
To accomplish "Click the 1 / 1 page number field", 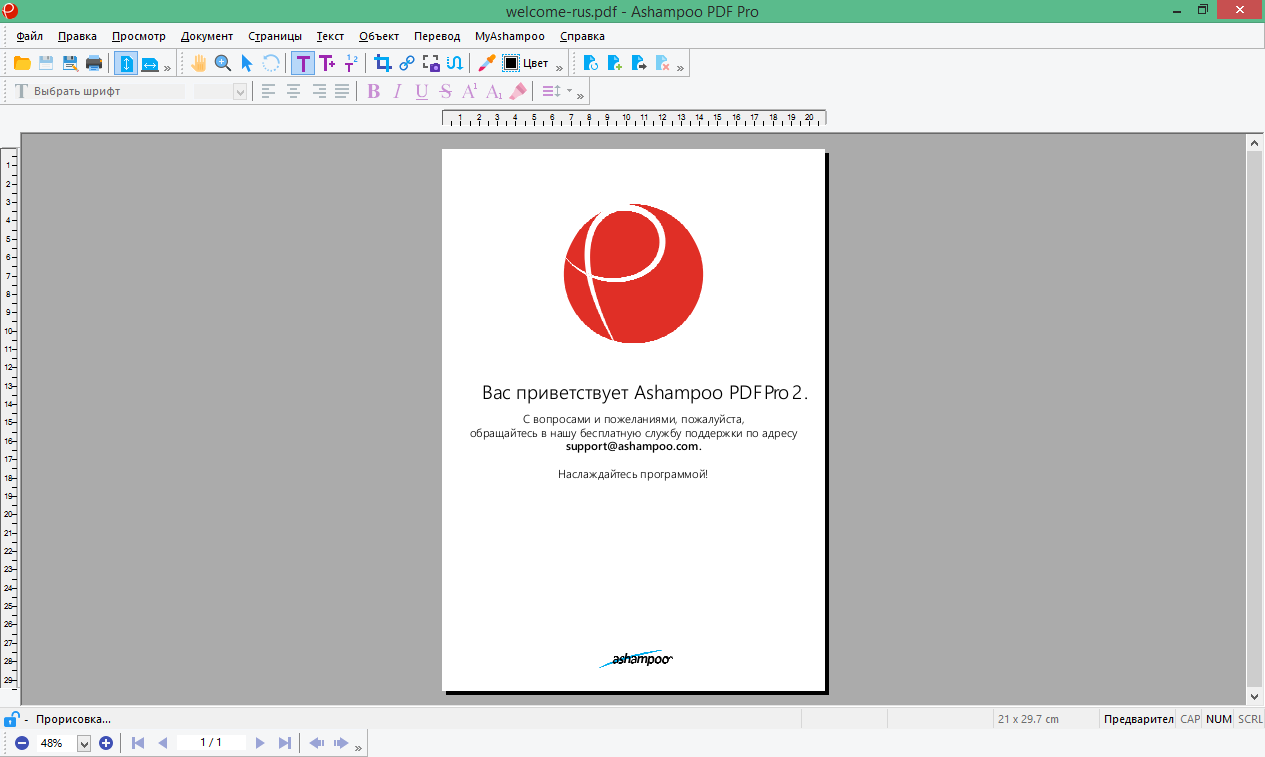I will [211, 743].
